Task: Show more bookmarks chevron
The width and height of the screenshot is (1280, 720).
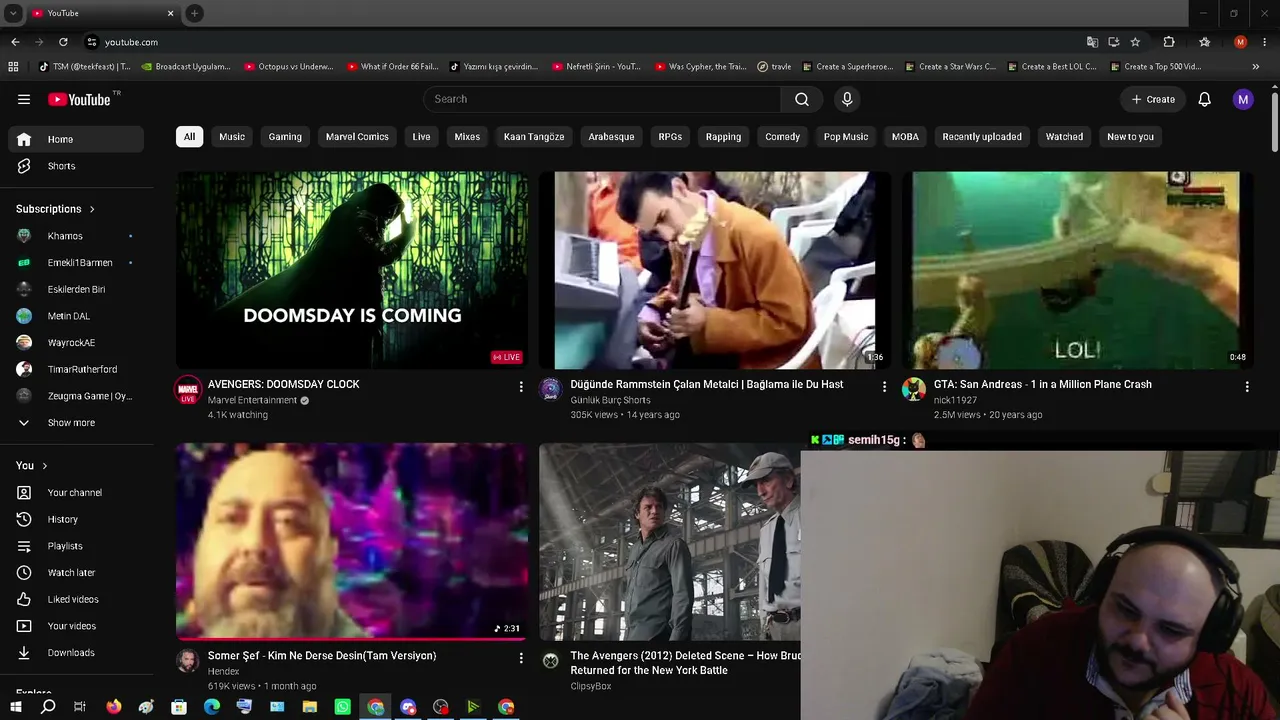Action: (1256, 67)
